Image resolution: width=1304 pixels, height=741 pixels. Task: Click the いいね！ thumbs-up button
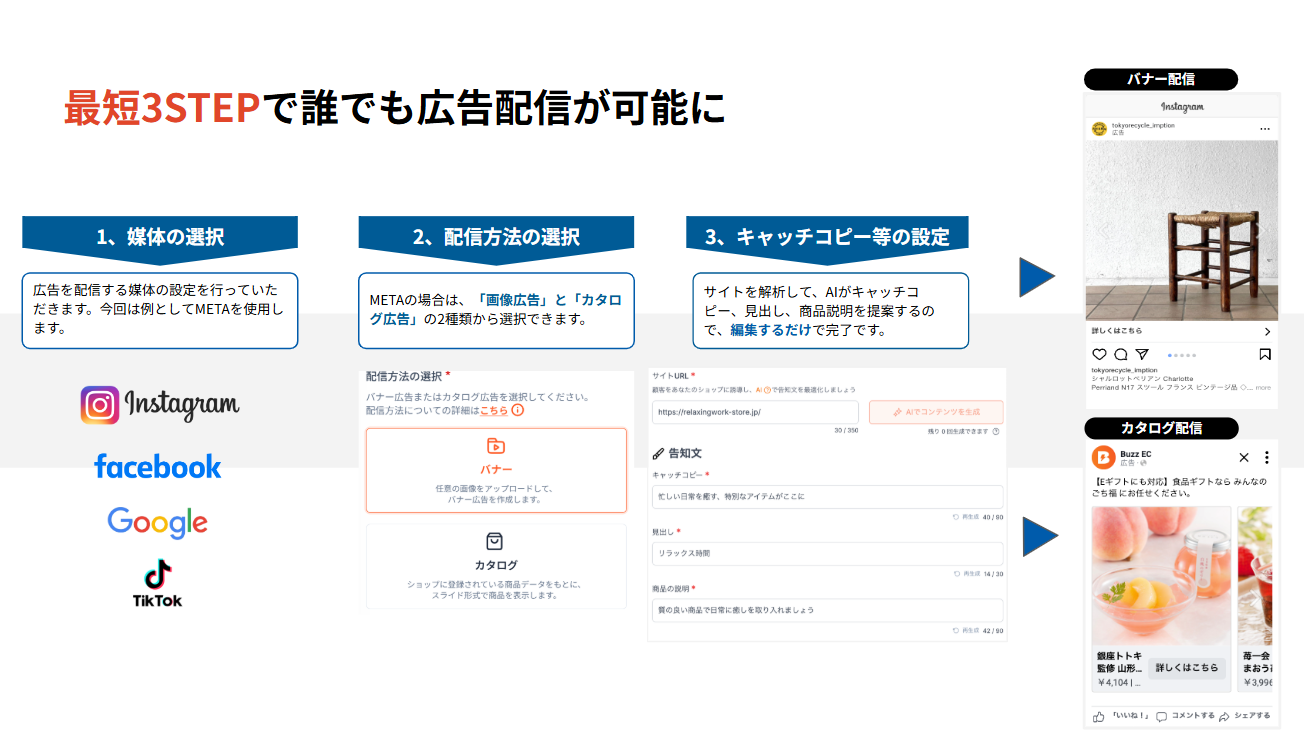[x=1121, y=716]
